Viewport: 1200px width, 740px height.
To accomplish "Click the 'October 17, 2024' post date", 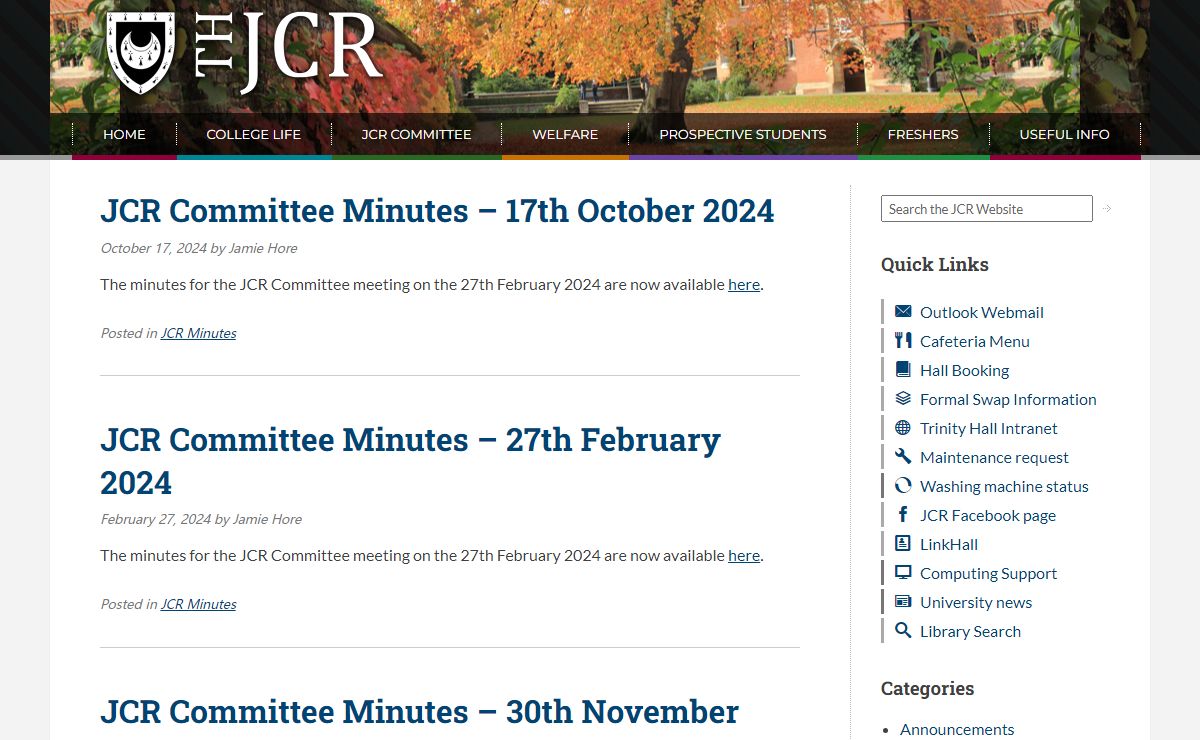I will click(x=153, y=248).
